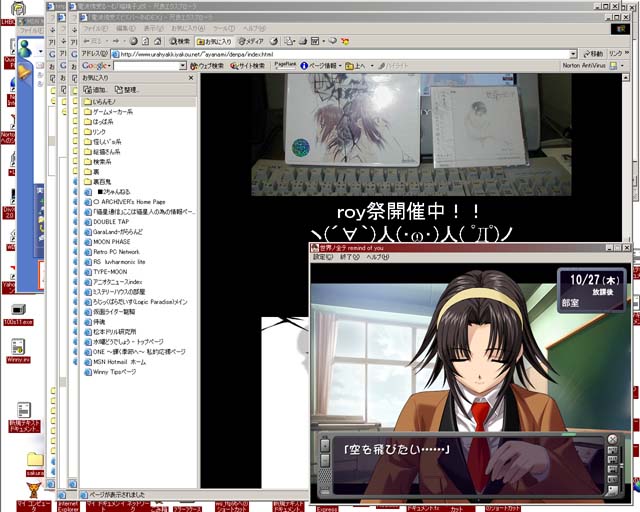Open the ツール(T) menu in IE
The image size is (640, 512).
coord(224,29)
